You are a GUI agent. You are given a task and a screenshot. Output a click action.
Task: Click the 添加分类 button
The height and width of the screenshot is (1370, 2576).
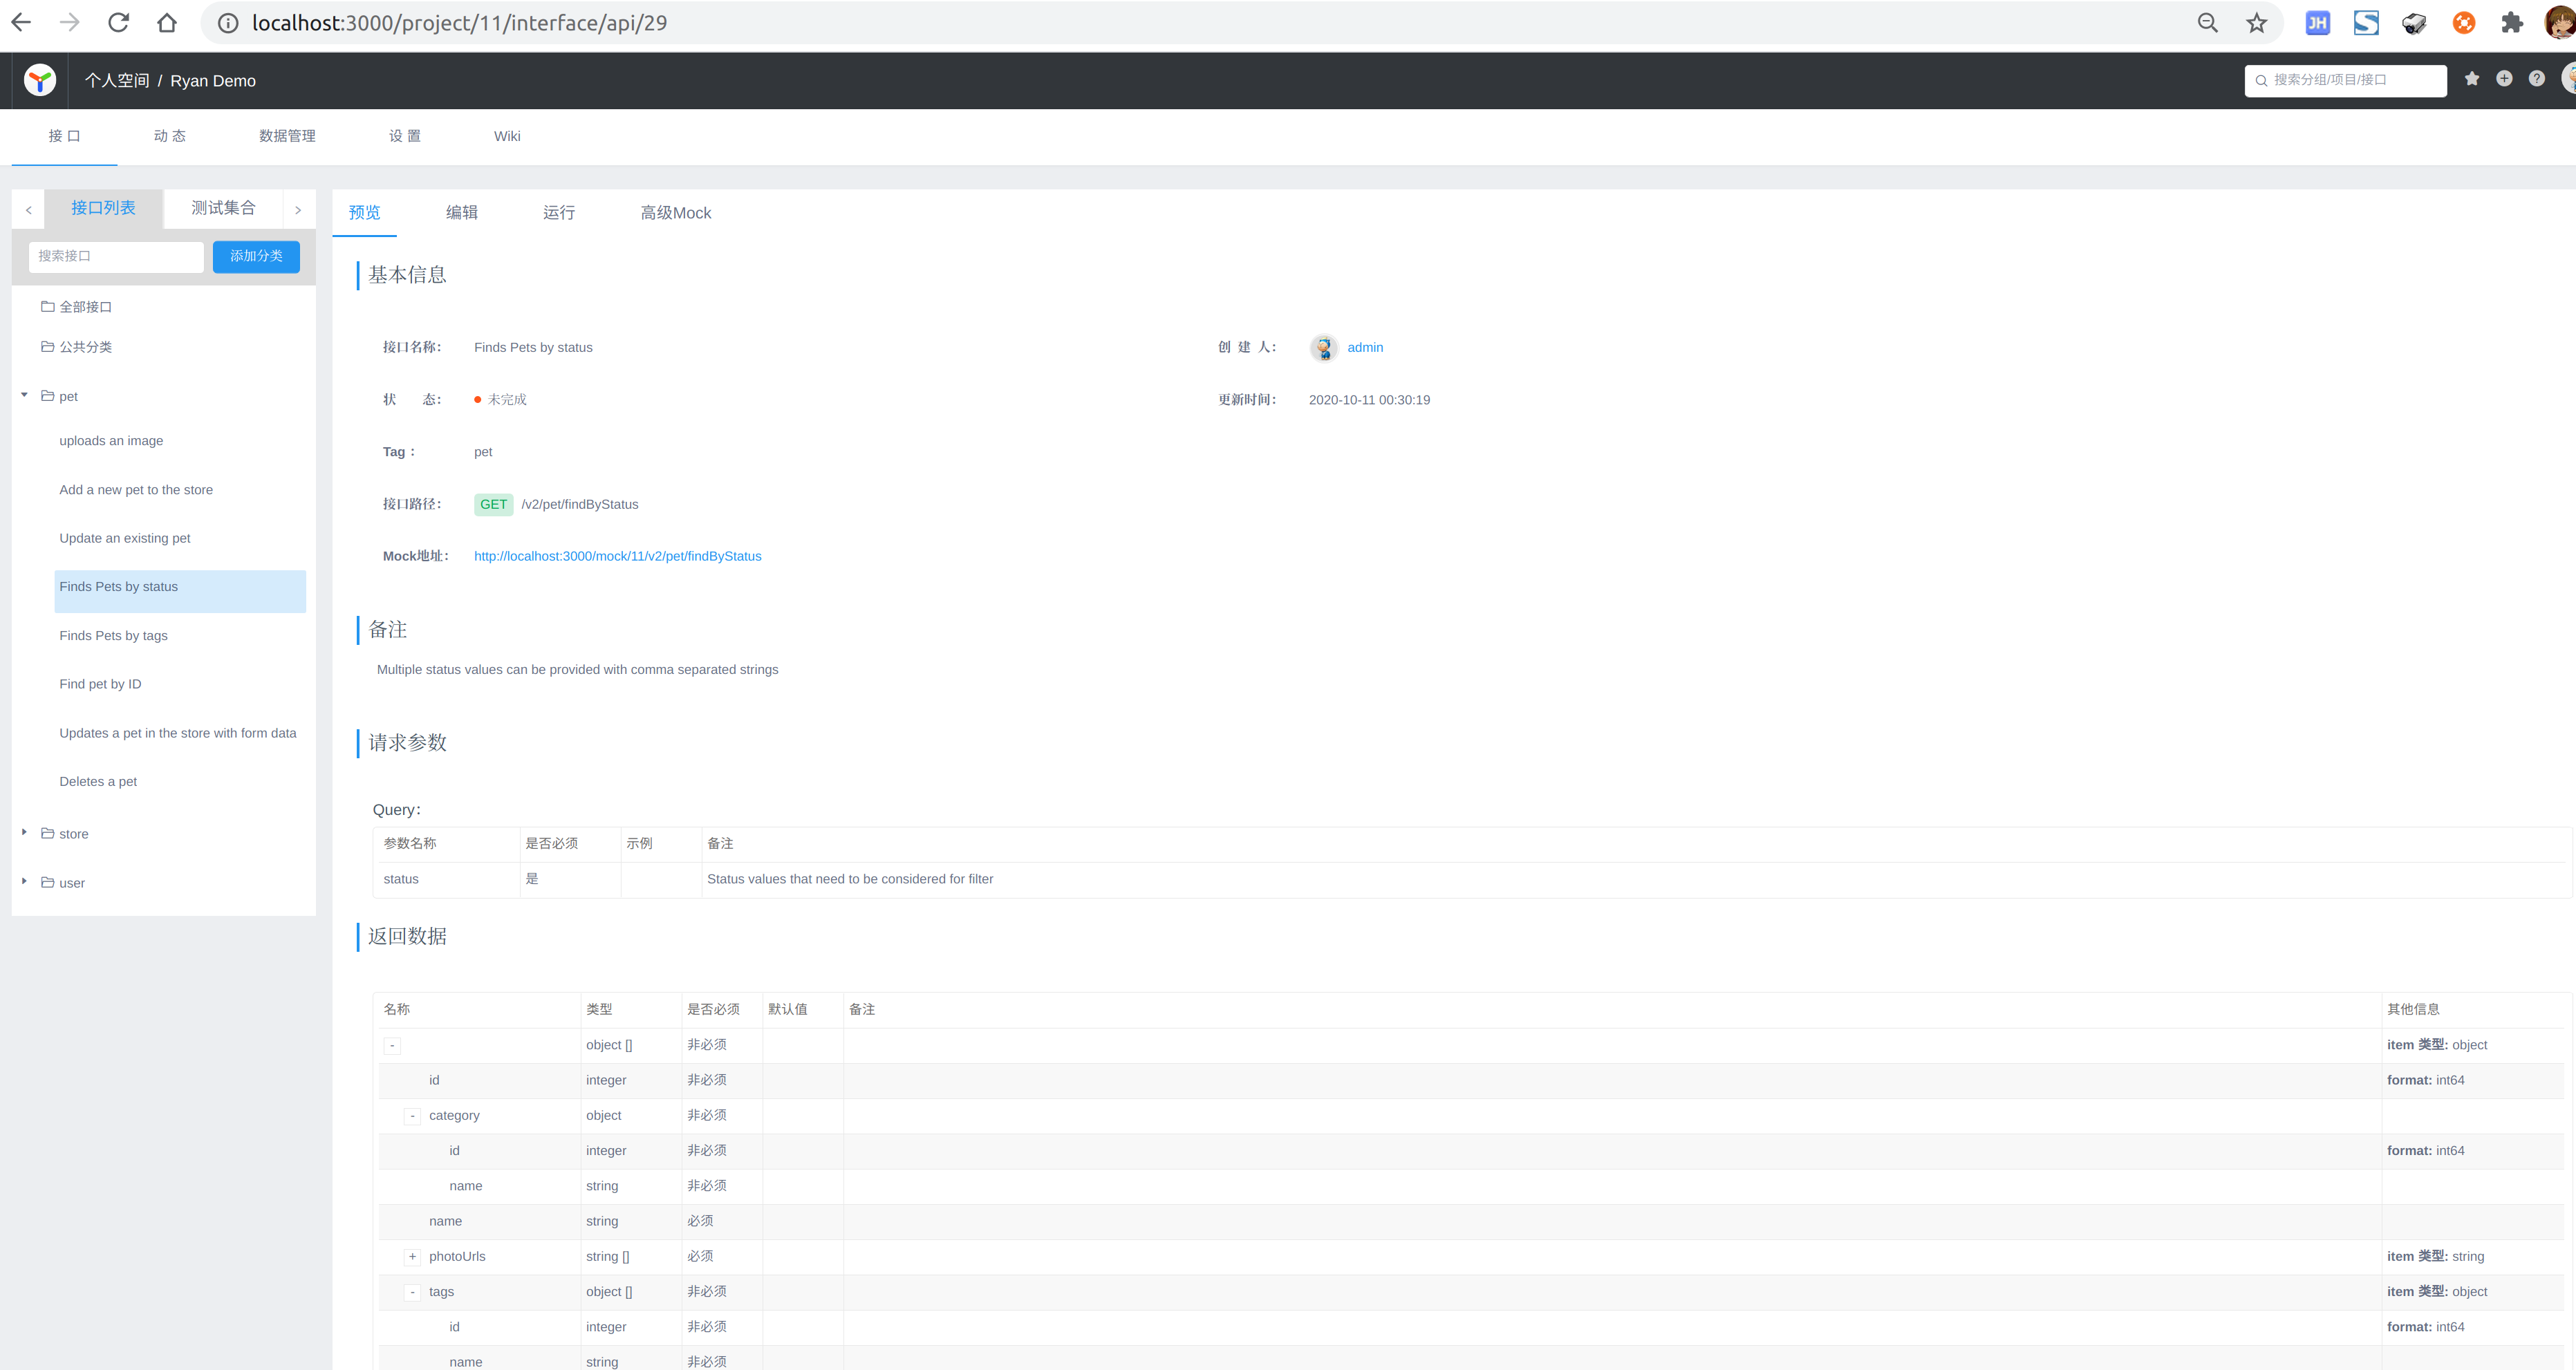point(256,256)
